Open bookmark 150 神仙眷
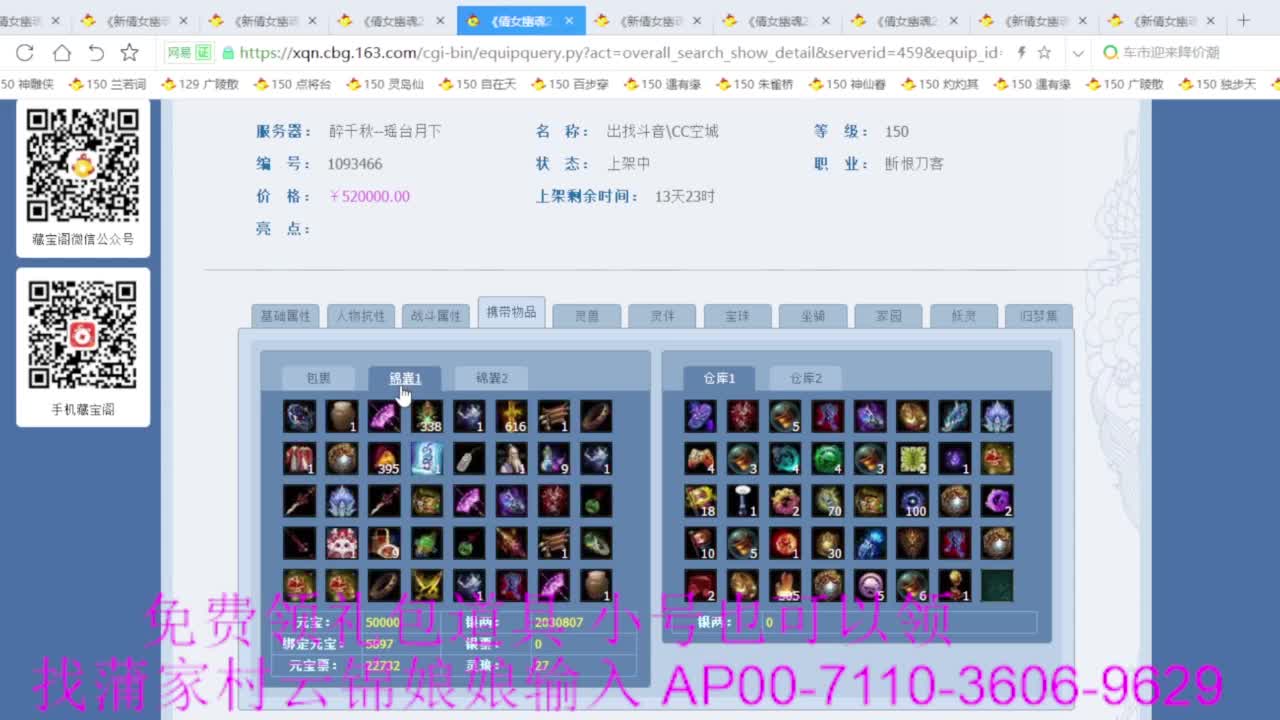The height and width of the screenshot is (720, 1280). click(x=848, y=85)
